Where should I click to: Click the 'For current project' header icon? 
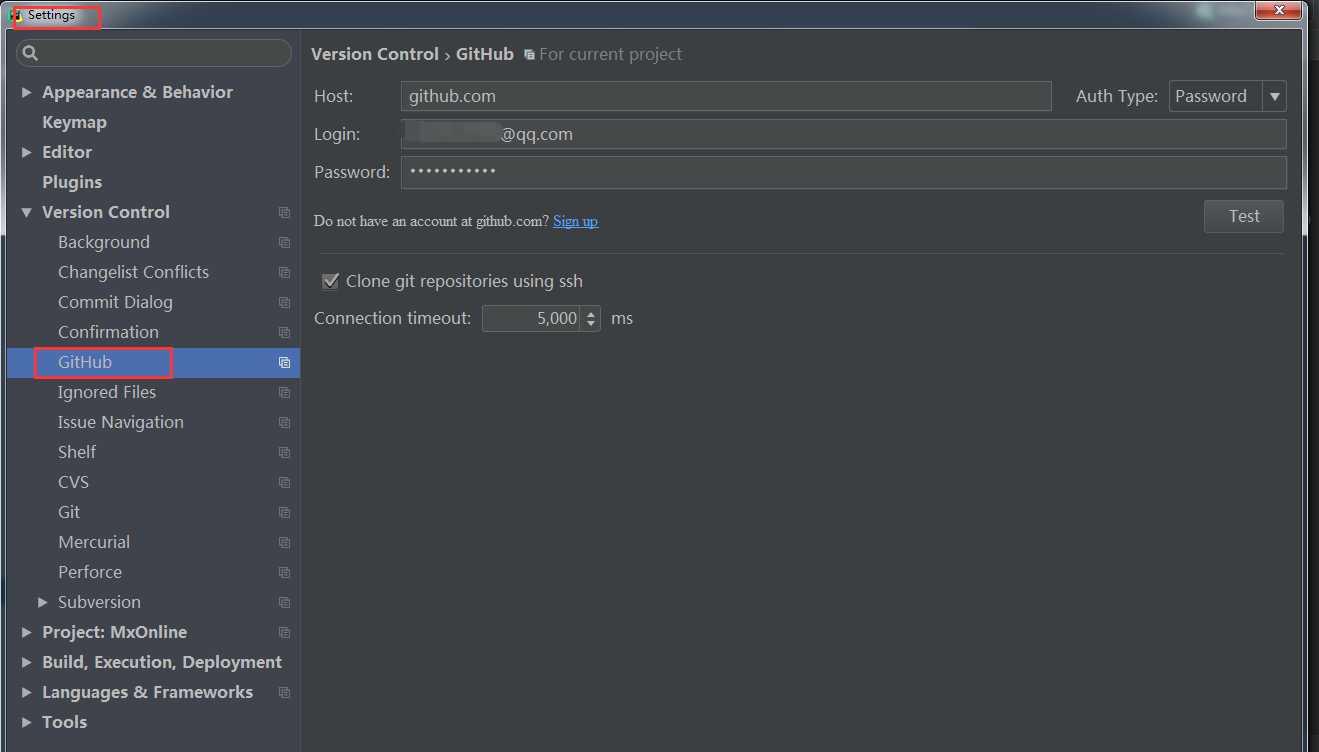[x=529, y=55]
